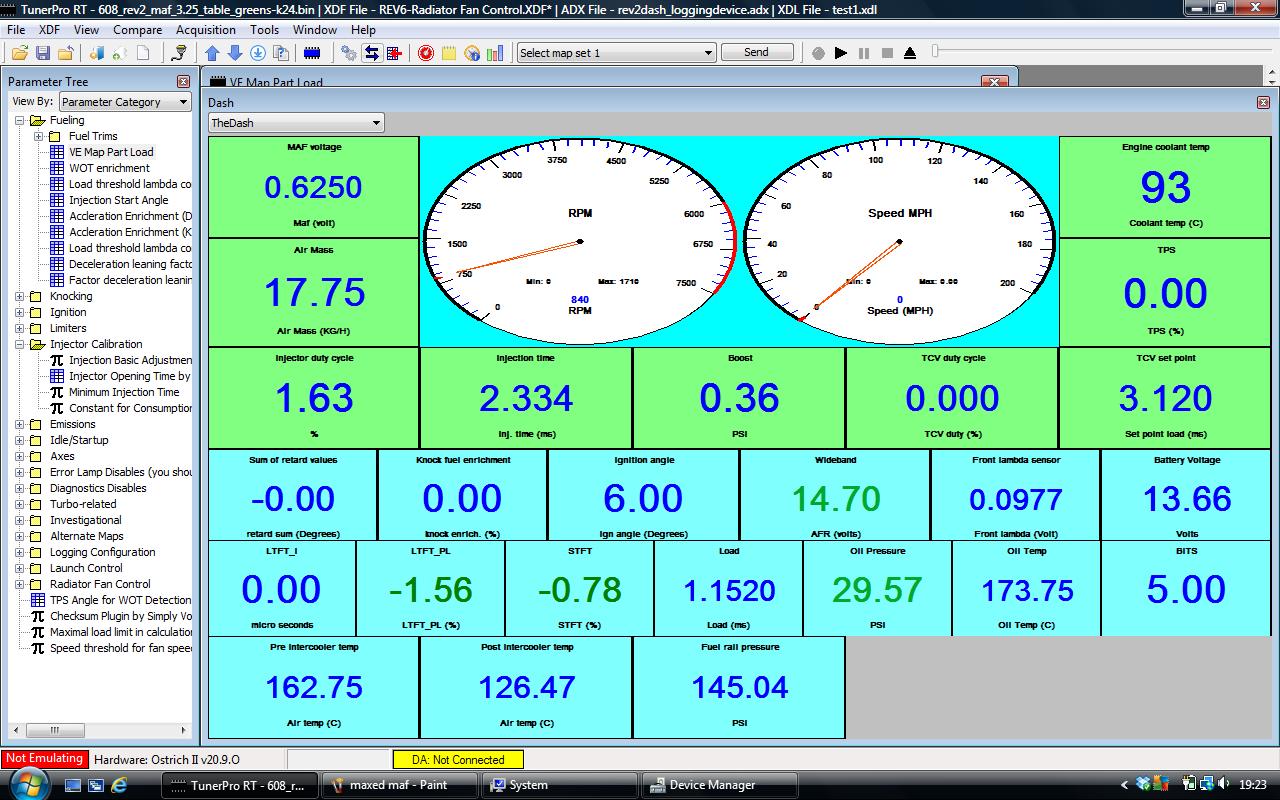Open the TheDash dashboard dropdown

coord(296,123)
